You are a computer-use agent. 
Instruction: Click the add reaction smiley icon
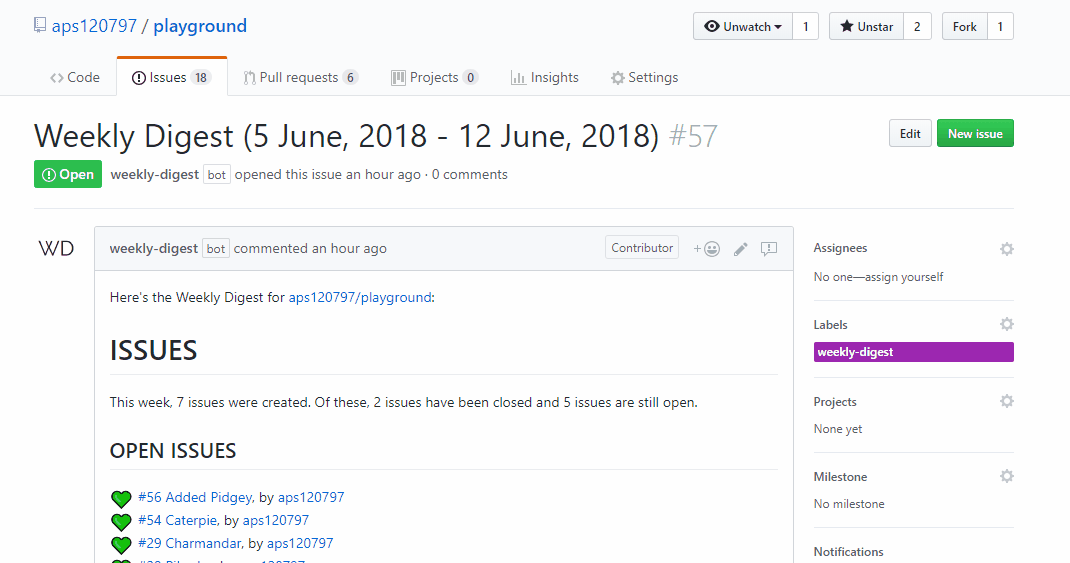coord(707,249)
